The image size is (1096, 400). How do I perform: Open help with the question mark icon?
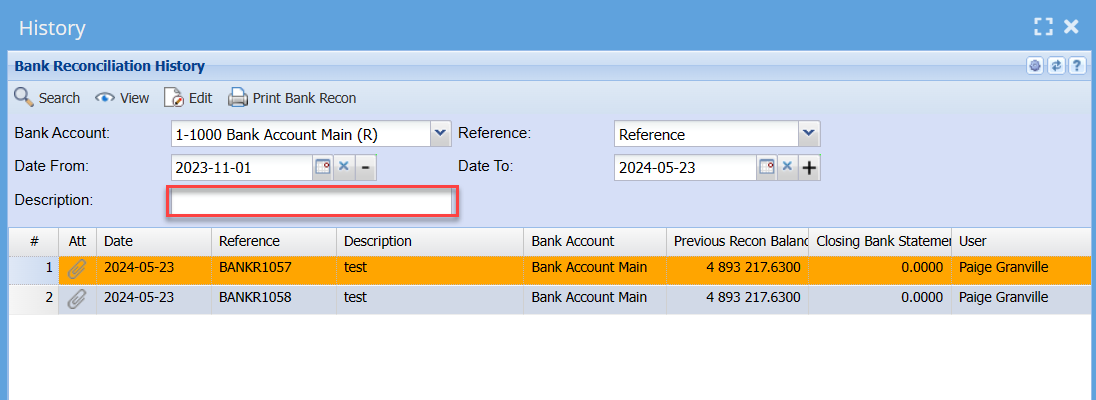coord(1077,66)
